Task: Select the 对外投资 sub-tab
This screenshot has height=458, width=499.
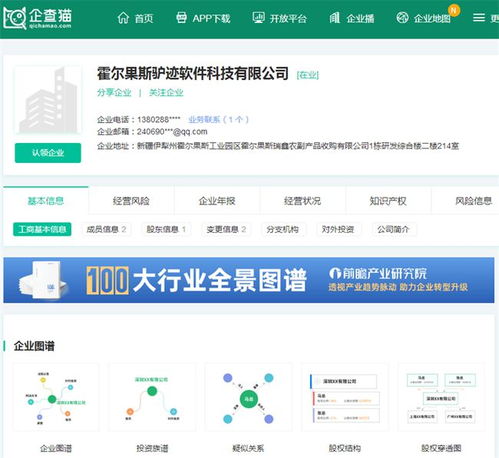Action: (338, 229)
